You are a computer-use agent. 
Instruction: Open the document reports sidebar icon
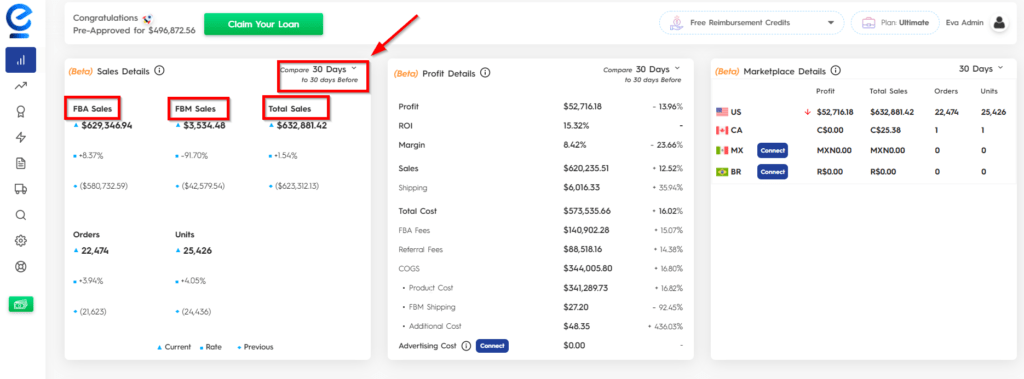20,163
